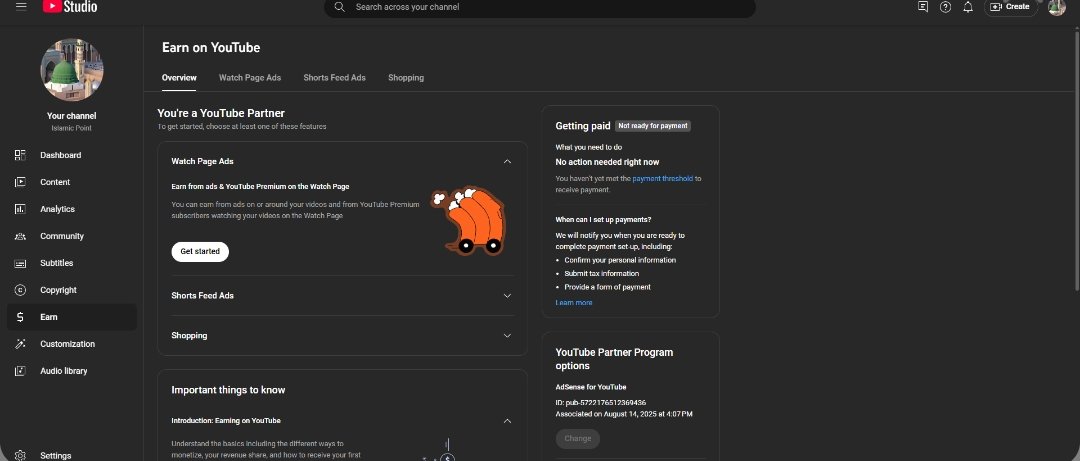This screenshot has width=1080, height=461.
Task: Click the Important things to know heading
Action: point(228,390)
